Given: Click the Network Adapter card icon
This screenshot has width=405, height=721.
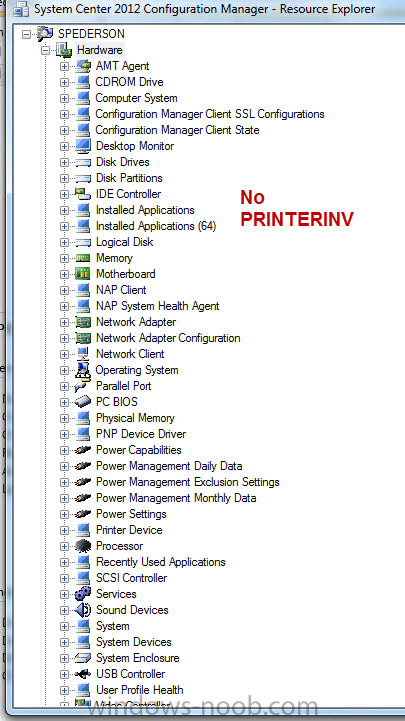Looking at the screenshot, I should [x=83, y=322].
